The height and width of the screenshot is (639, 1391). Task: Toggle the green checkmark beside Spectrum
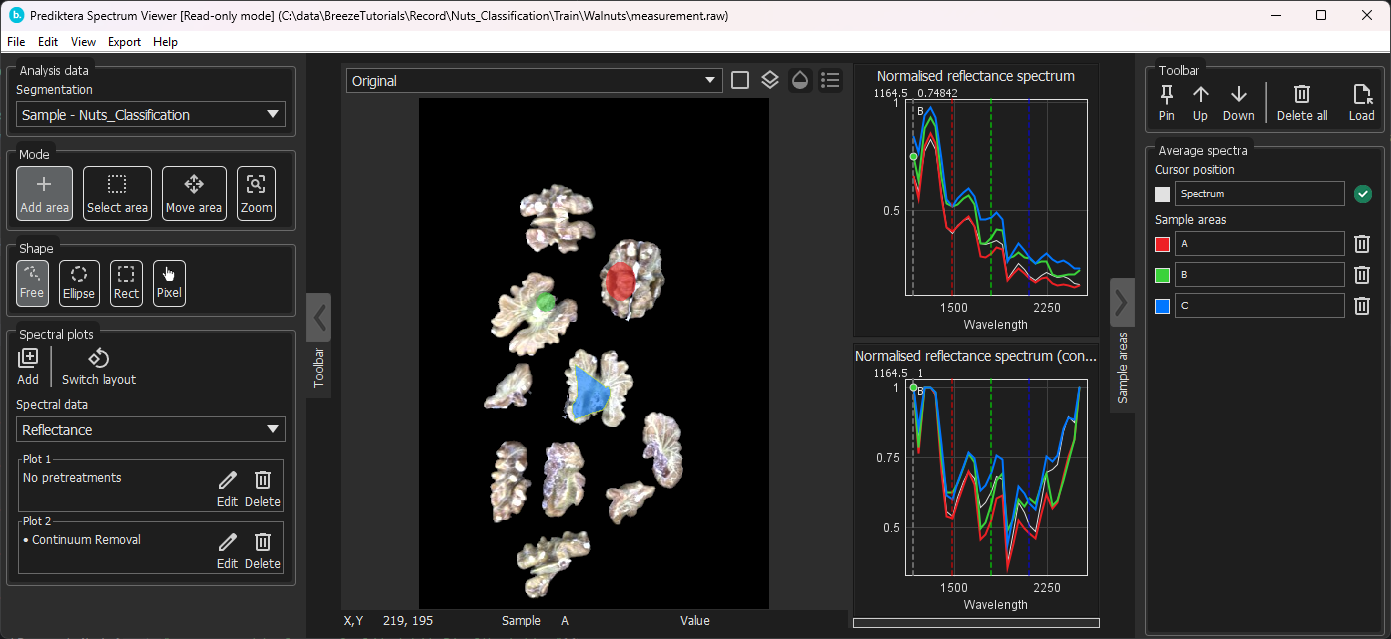pos(1362,194)
